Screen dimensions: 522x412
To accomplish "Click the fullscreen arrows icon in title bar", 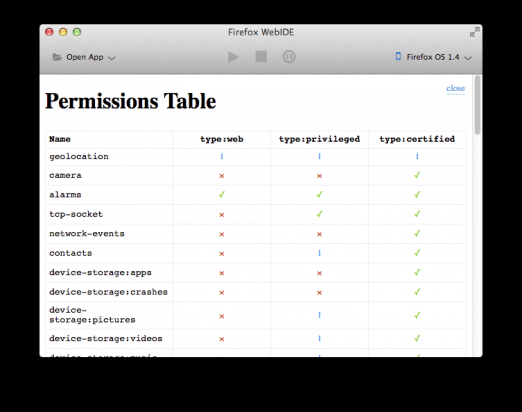I will tap(474, 33).
